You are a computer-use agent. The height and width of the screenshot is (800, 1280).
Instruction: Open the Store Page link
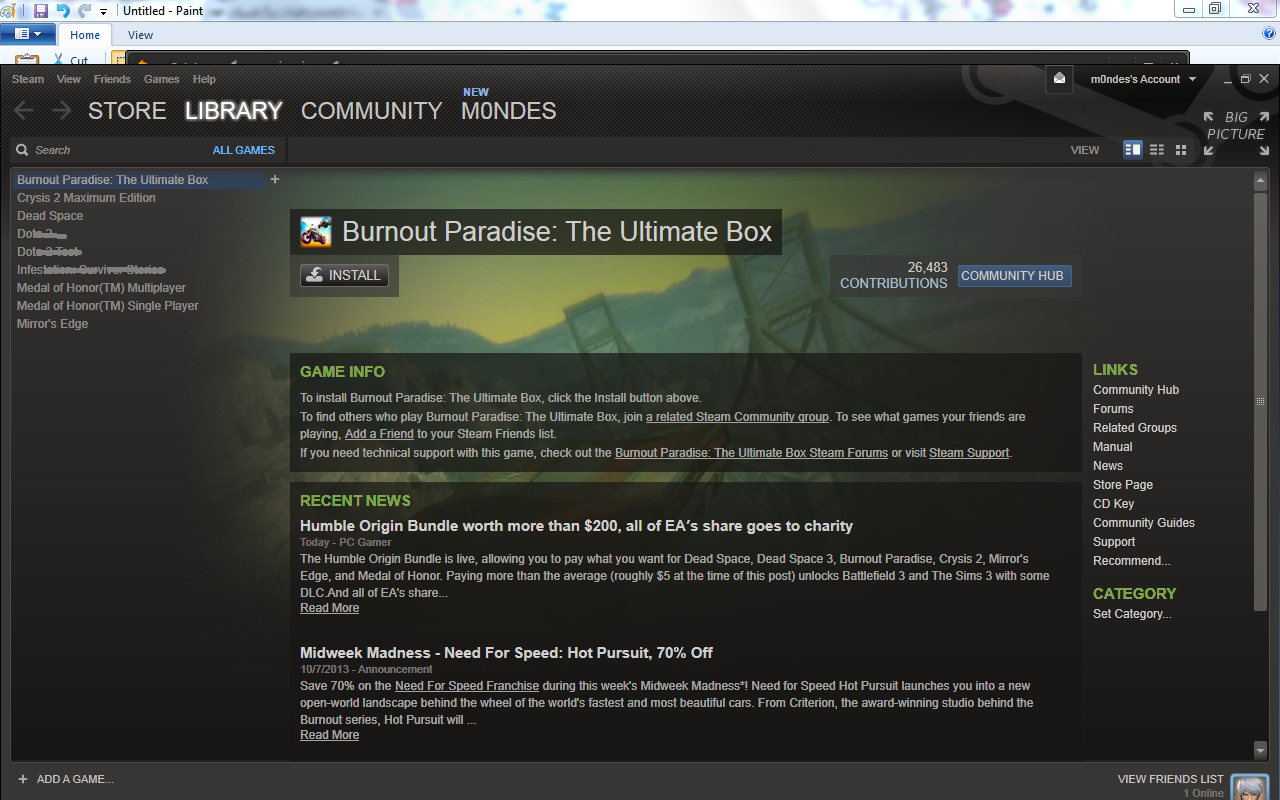[x=1123, y=485]
